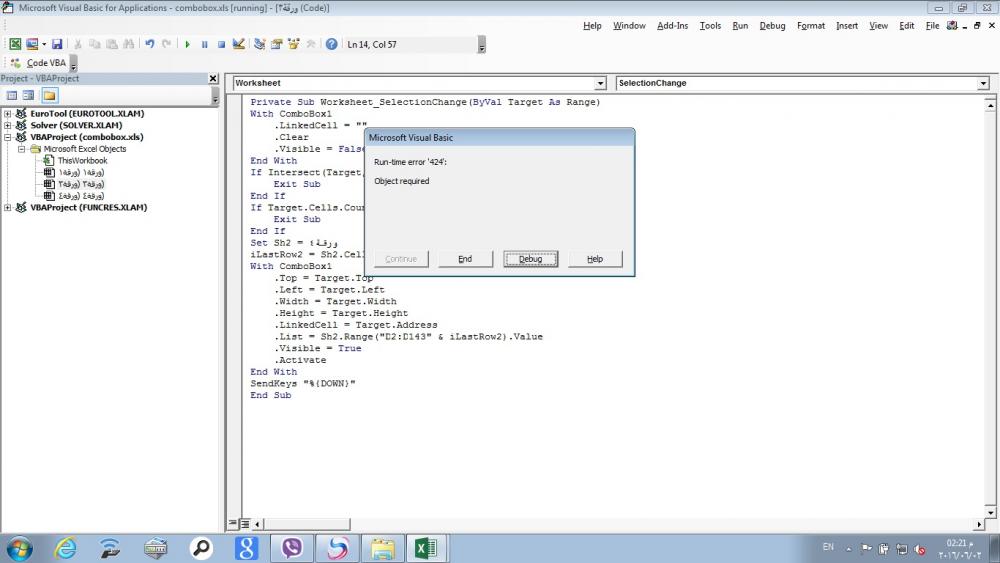Open the File menu
The image size is (1000, 563).
pos(932,26)
